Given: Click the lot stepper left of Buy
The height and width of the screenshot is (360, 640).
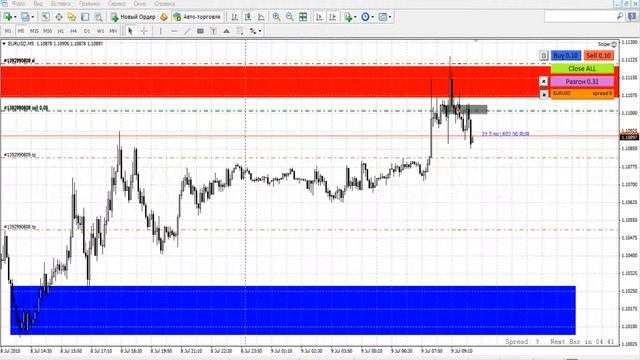Looking at the screenshot, I should click(x=543, y=56).
